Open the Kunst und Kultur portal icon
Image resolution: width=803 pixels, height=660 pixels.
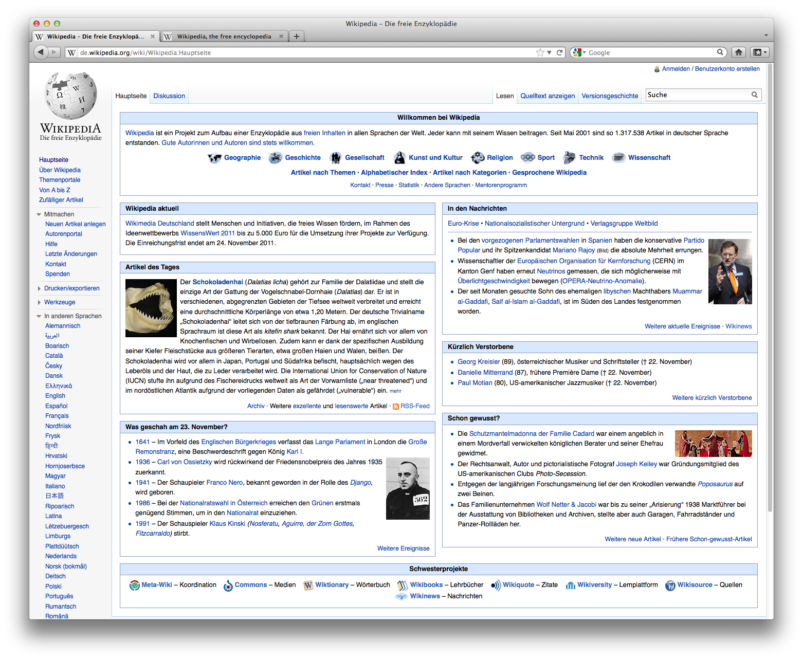(x=399, y=158)
